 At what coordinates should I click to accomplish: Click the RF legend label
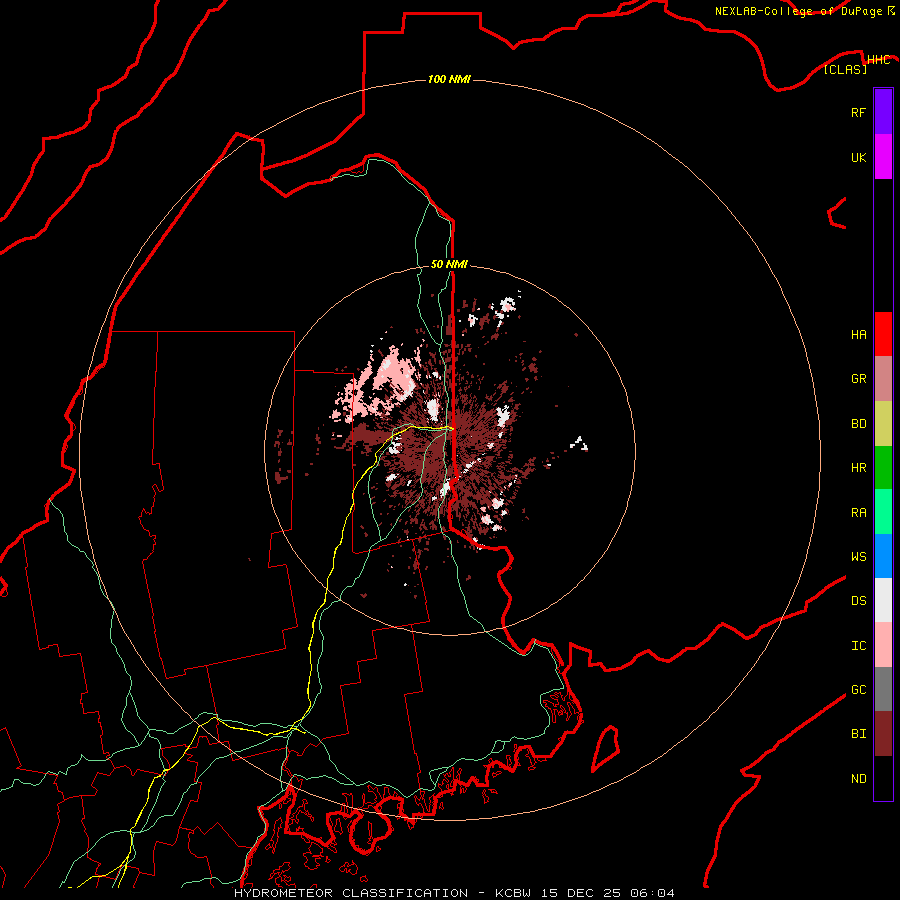coord(858,112)
